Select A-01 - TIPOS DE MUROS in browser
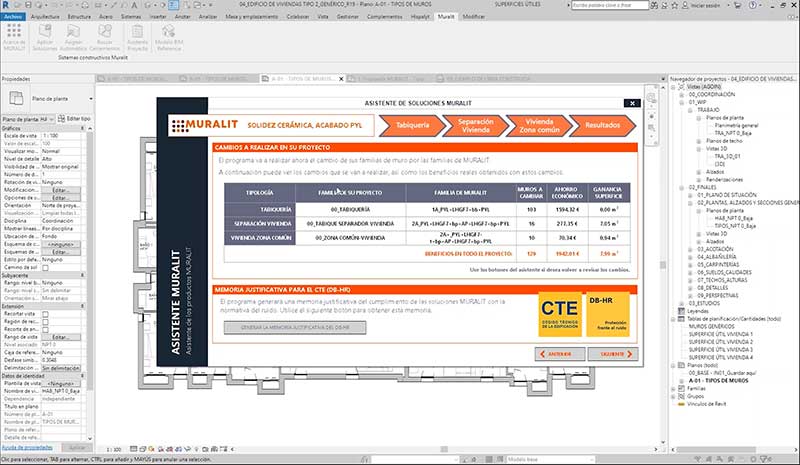This screenshot has height=465, width=800. coord(718,381)
